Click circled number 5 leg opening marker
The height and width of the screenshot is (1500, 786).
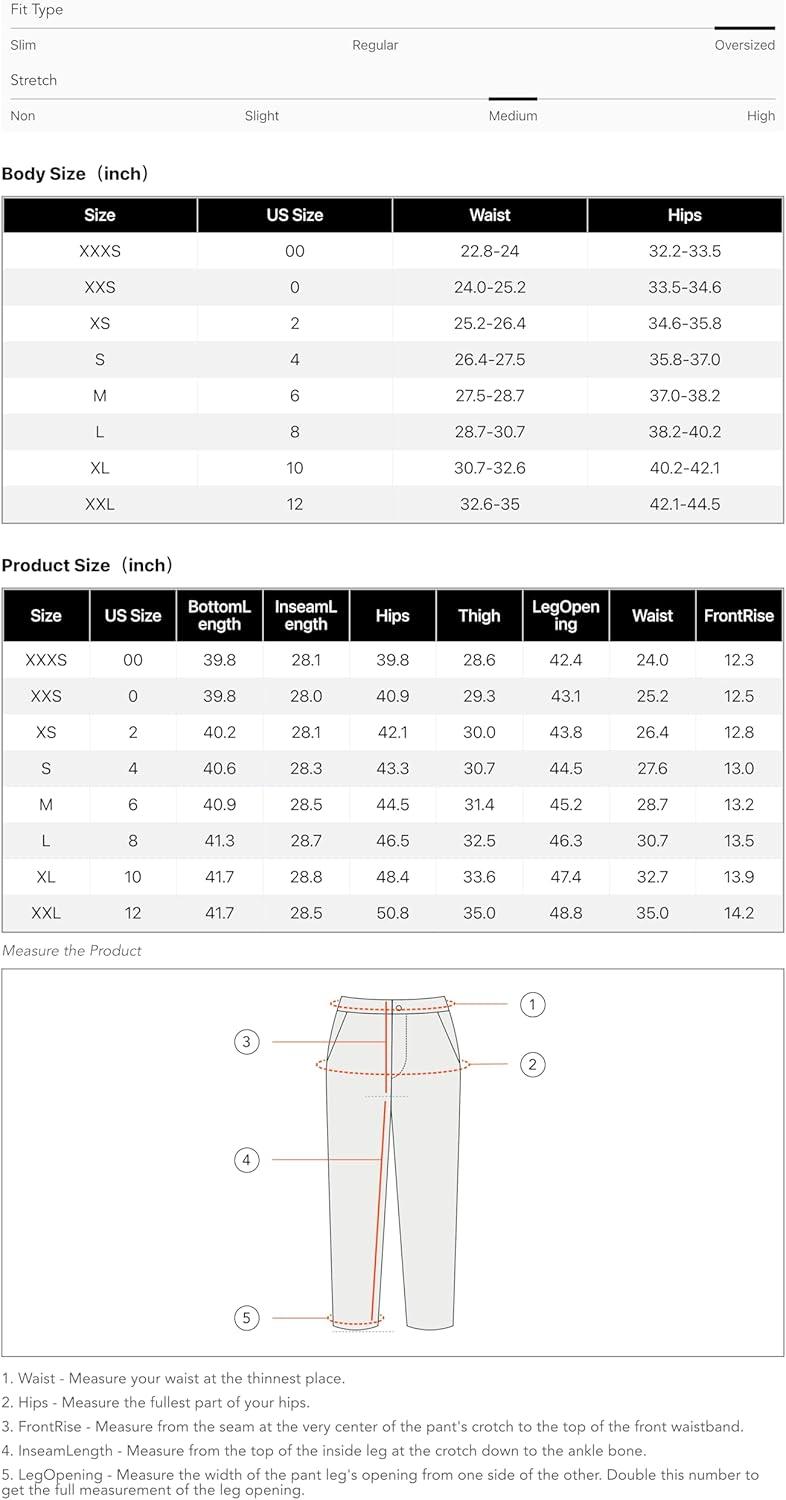(247, 1318)
